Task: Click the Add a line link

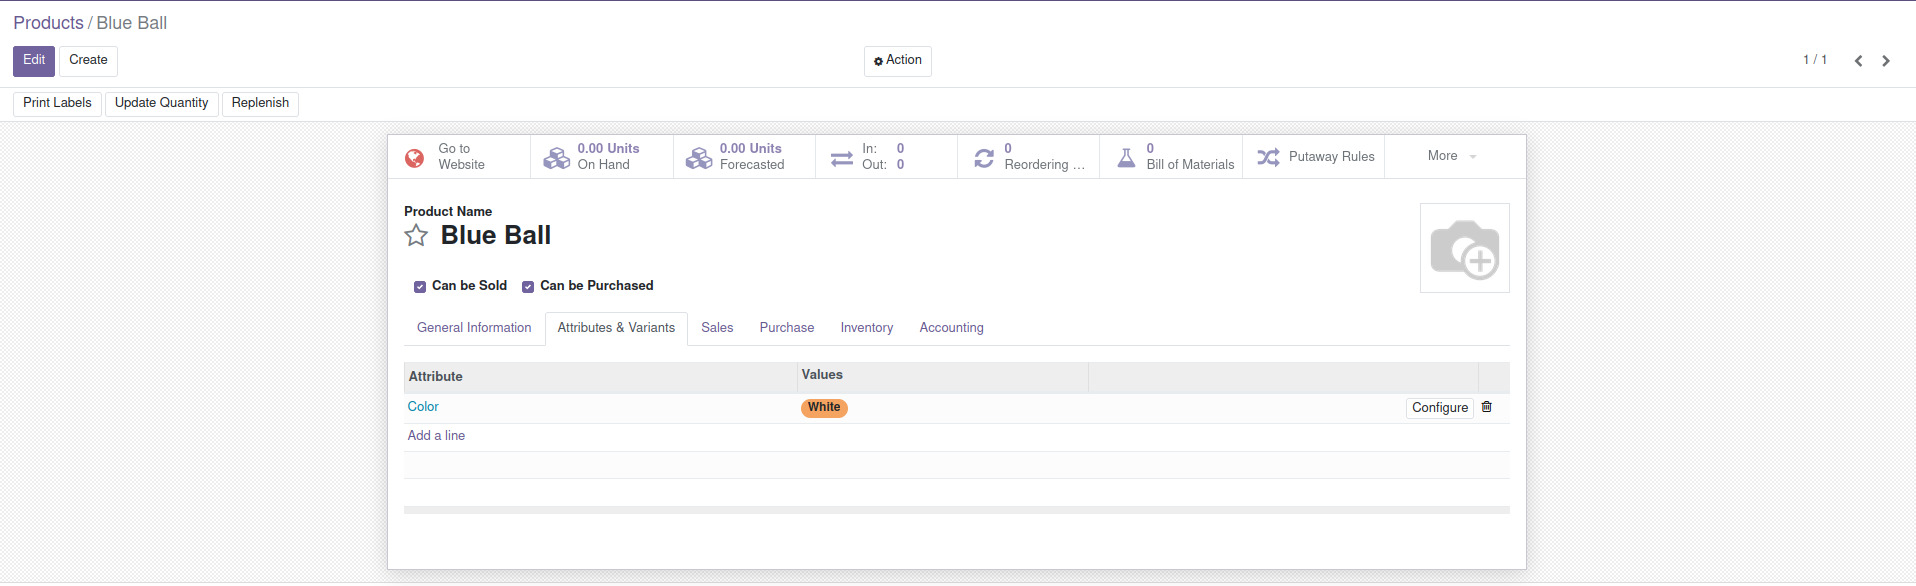Action: click(x=436, y=436)
